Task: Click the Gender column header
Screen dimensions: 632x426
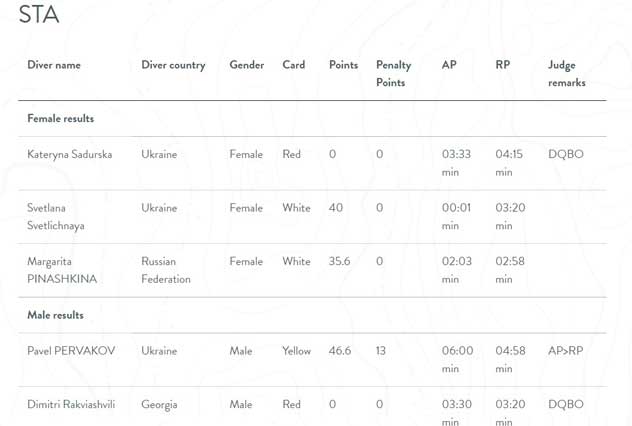Action: [247, 65]
